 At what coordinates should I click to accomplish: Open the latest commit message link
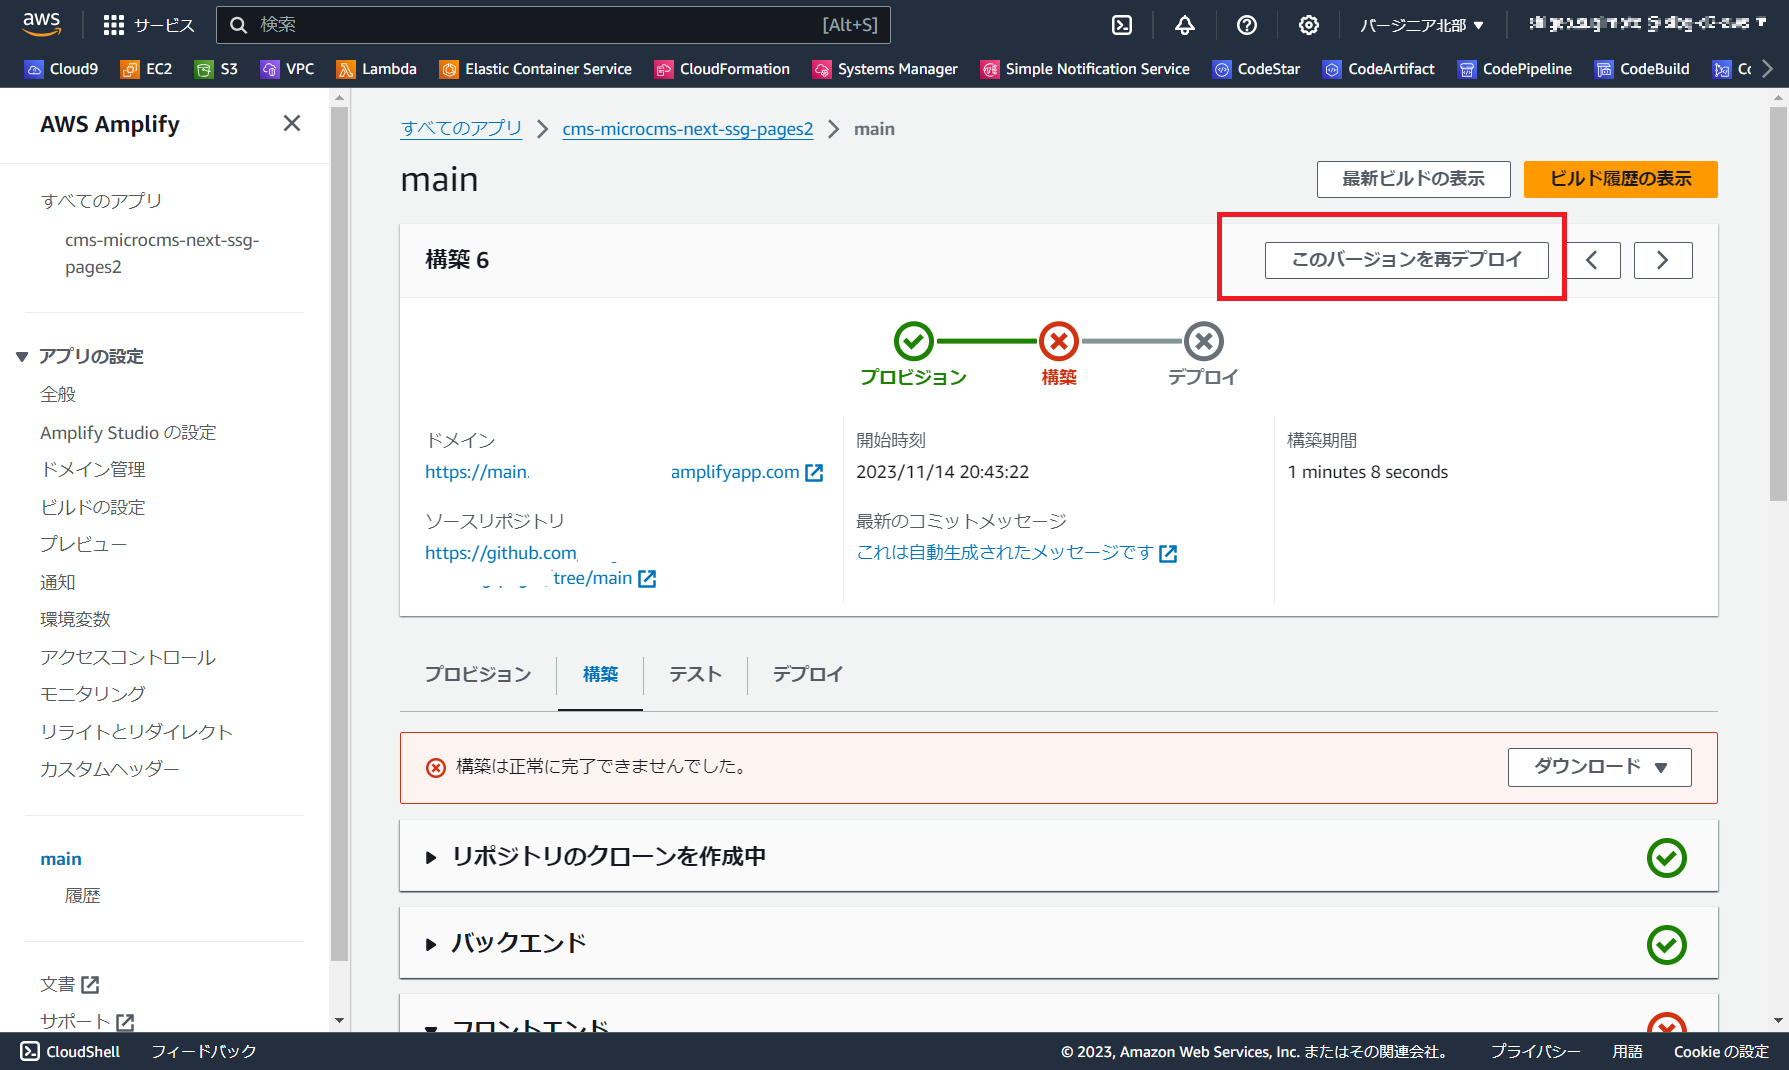1017,553
